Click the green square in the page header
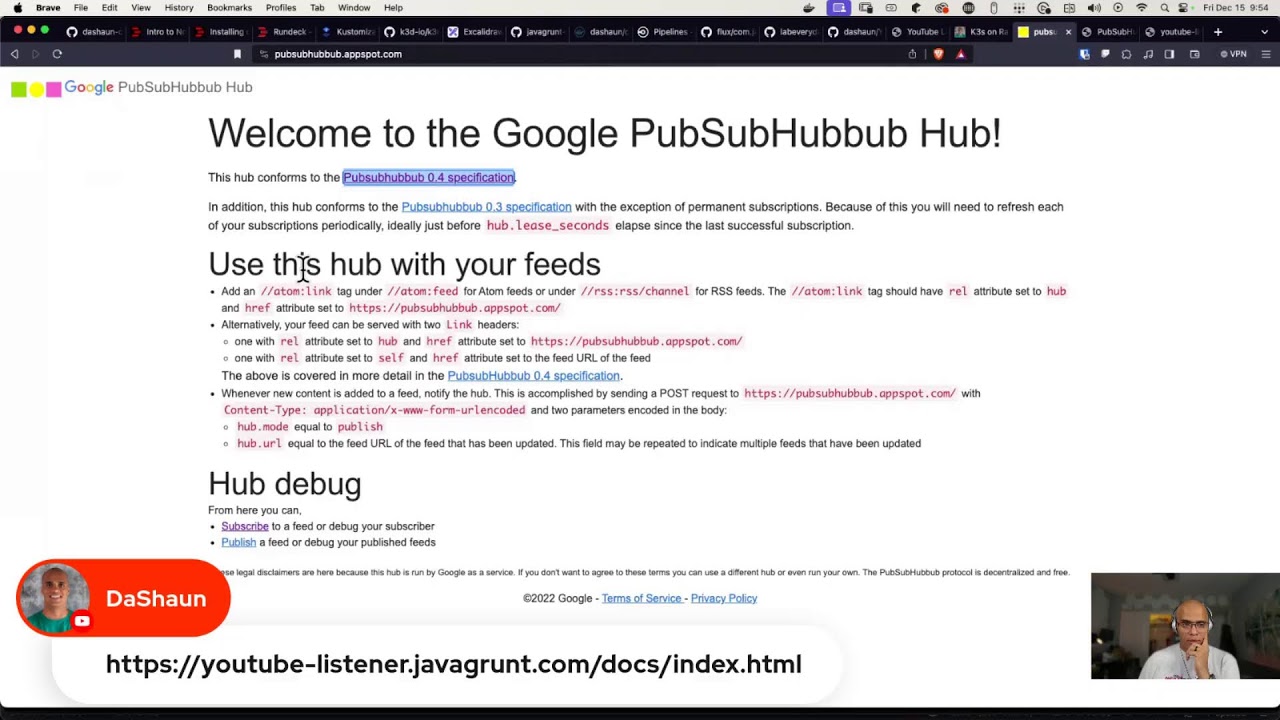1280x720 pixels. point(18,90)
